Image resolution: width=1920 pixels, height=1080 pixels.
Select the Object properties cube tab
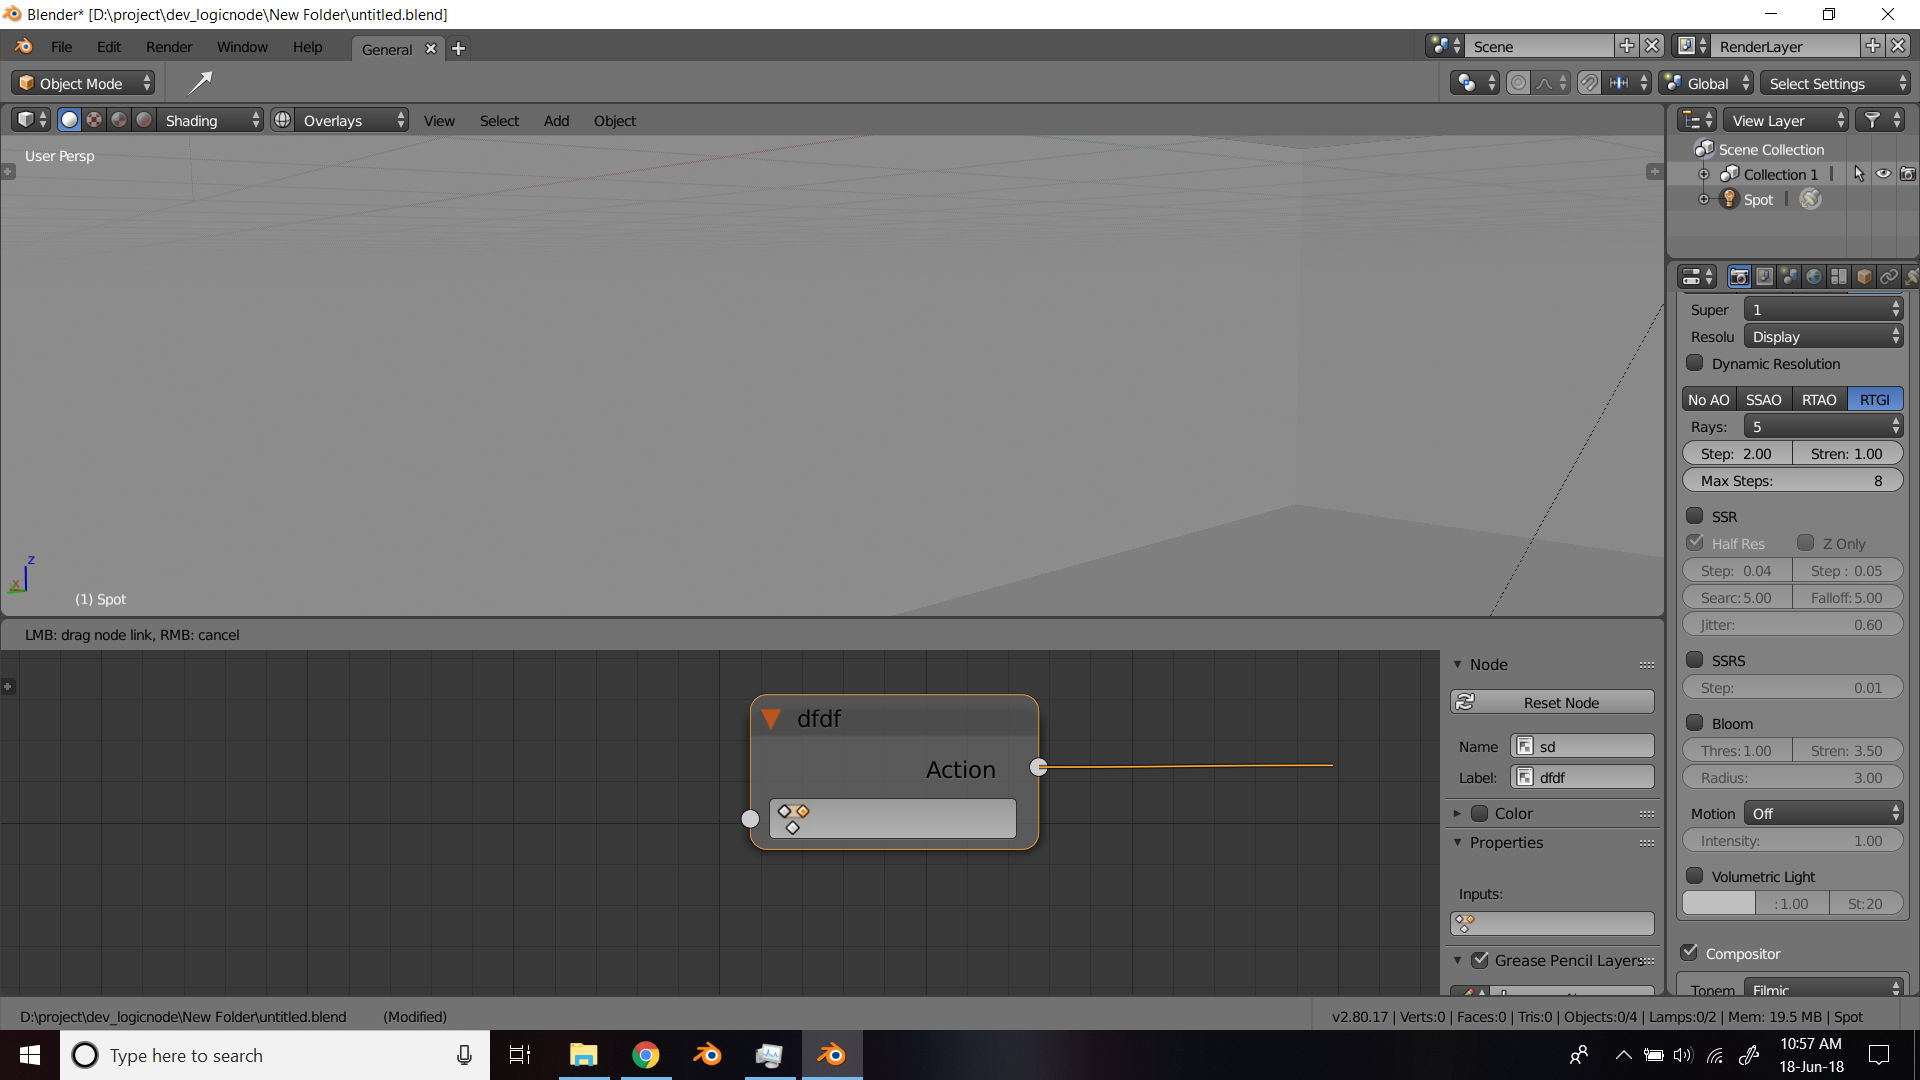coord(1864,276)
